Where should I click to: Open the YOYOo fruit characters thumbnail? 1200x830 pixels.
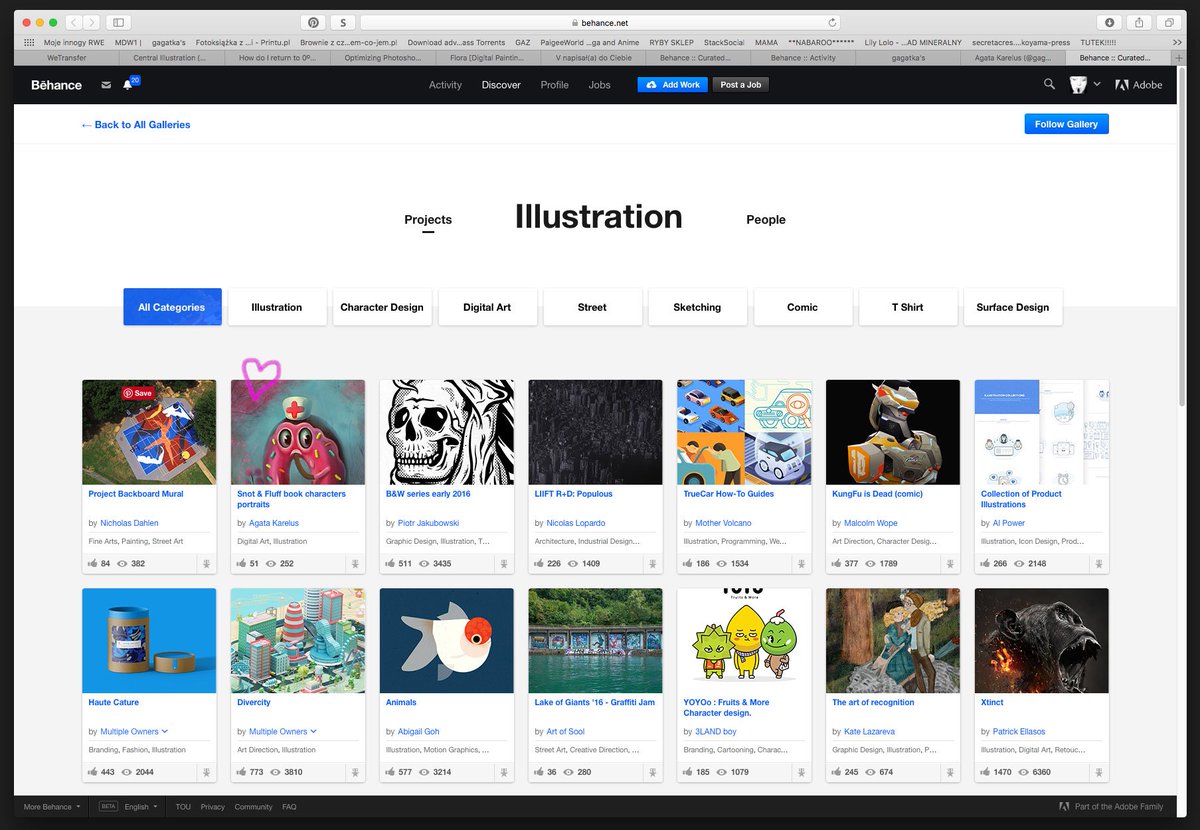click(x=744, y=640)
